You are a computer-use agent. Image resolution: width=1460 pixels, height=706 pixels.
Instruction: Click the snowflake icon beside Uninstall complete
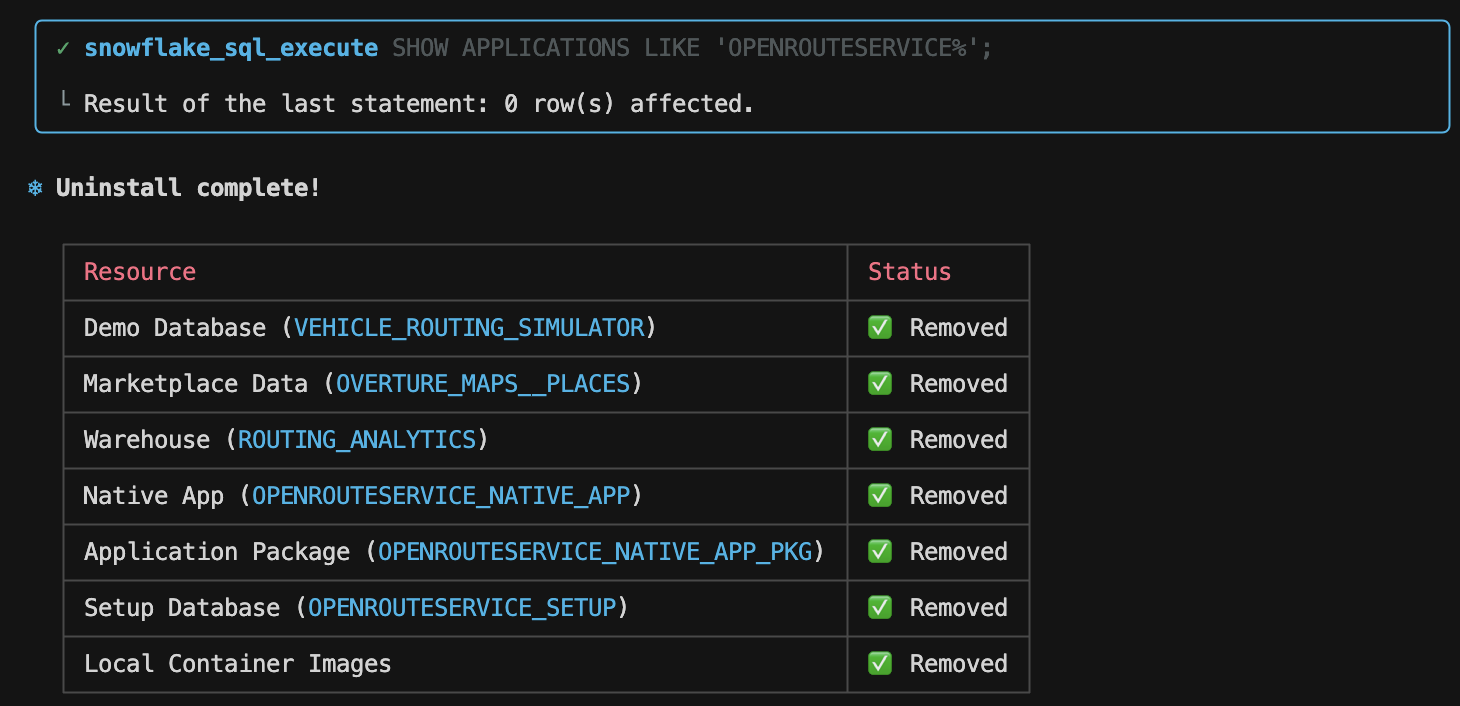click(x=35, y=188)
